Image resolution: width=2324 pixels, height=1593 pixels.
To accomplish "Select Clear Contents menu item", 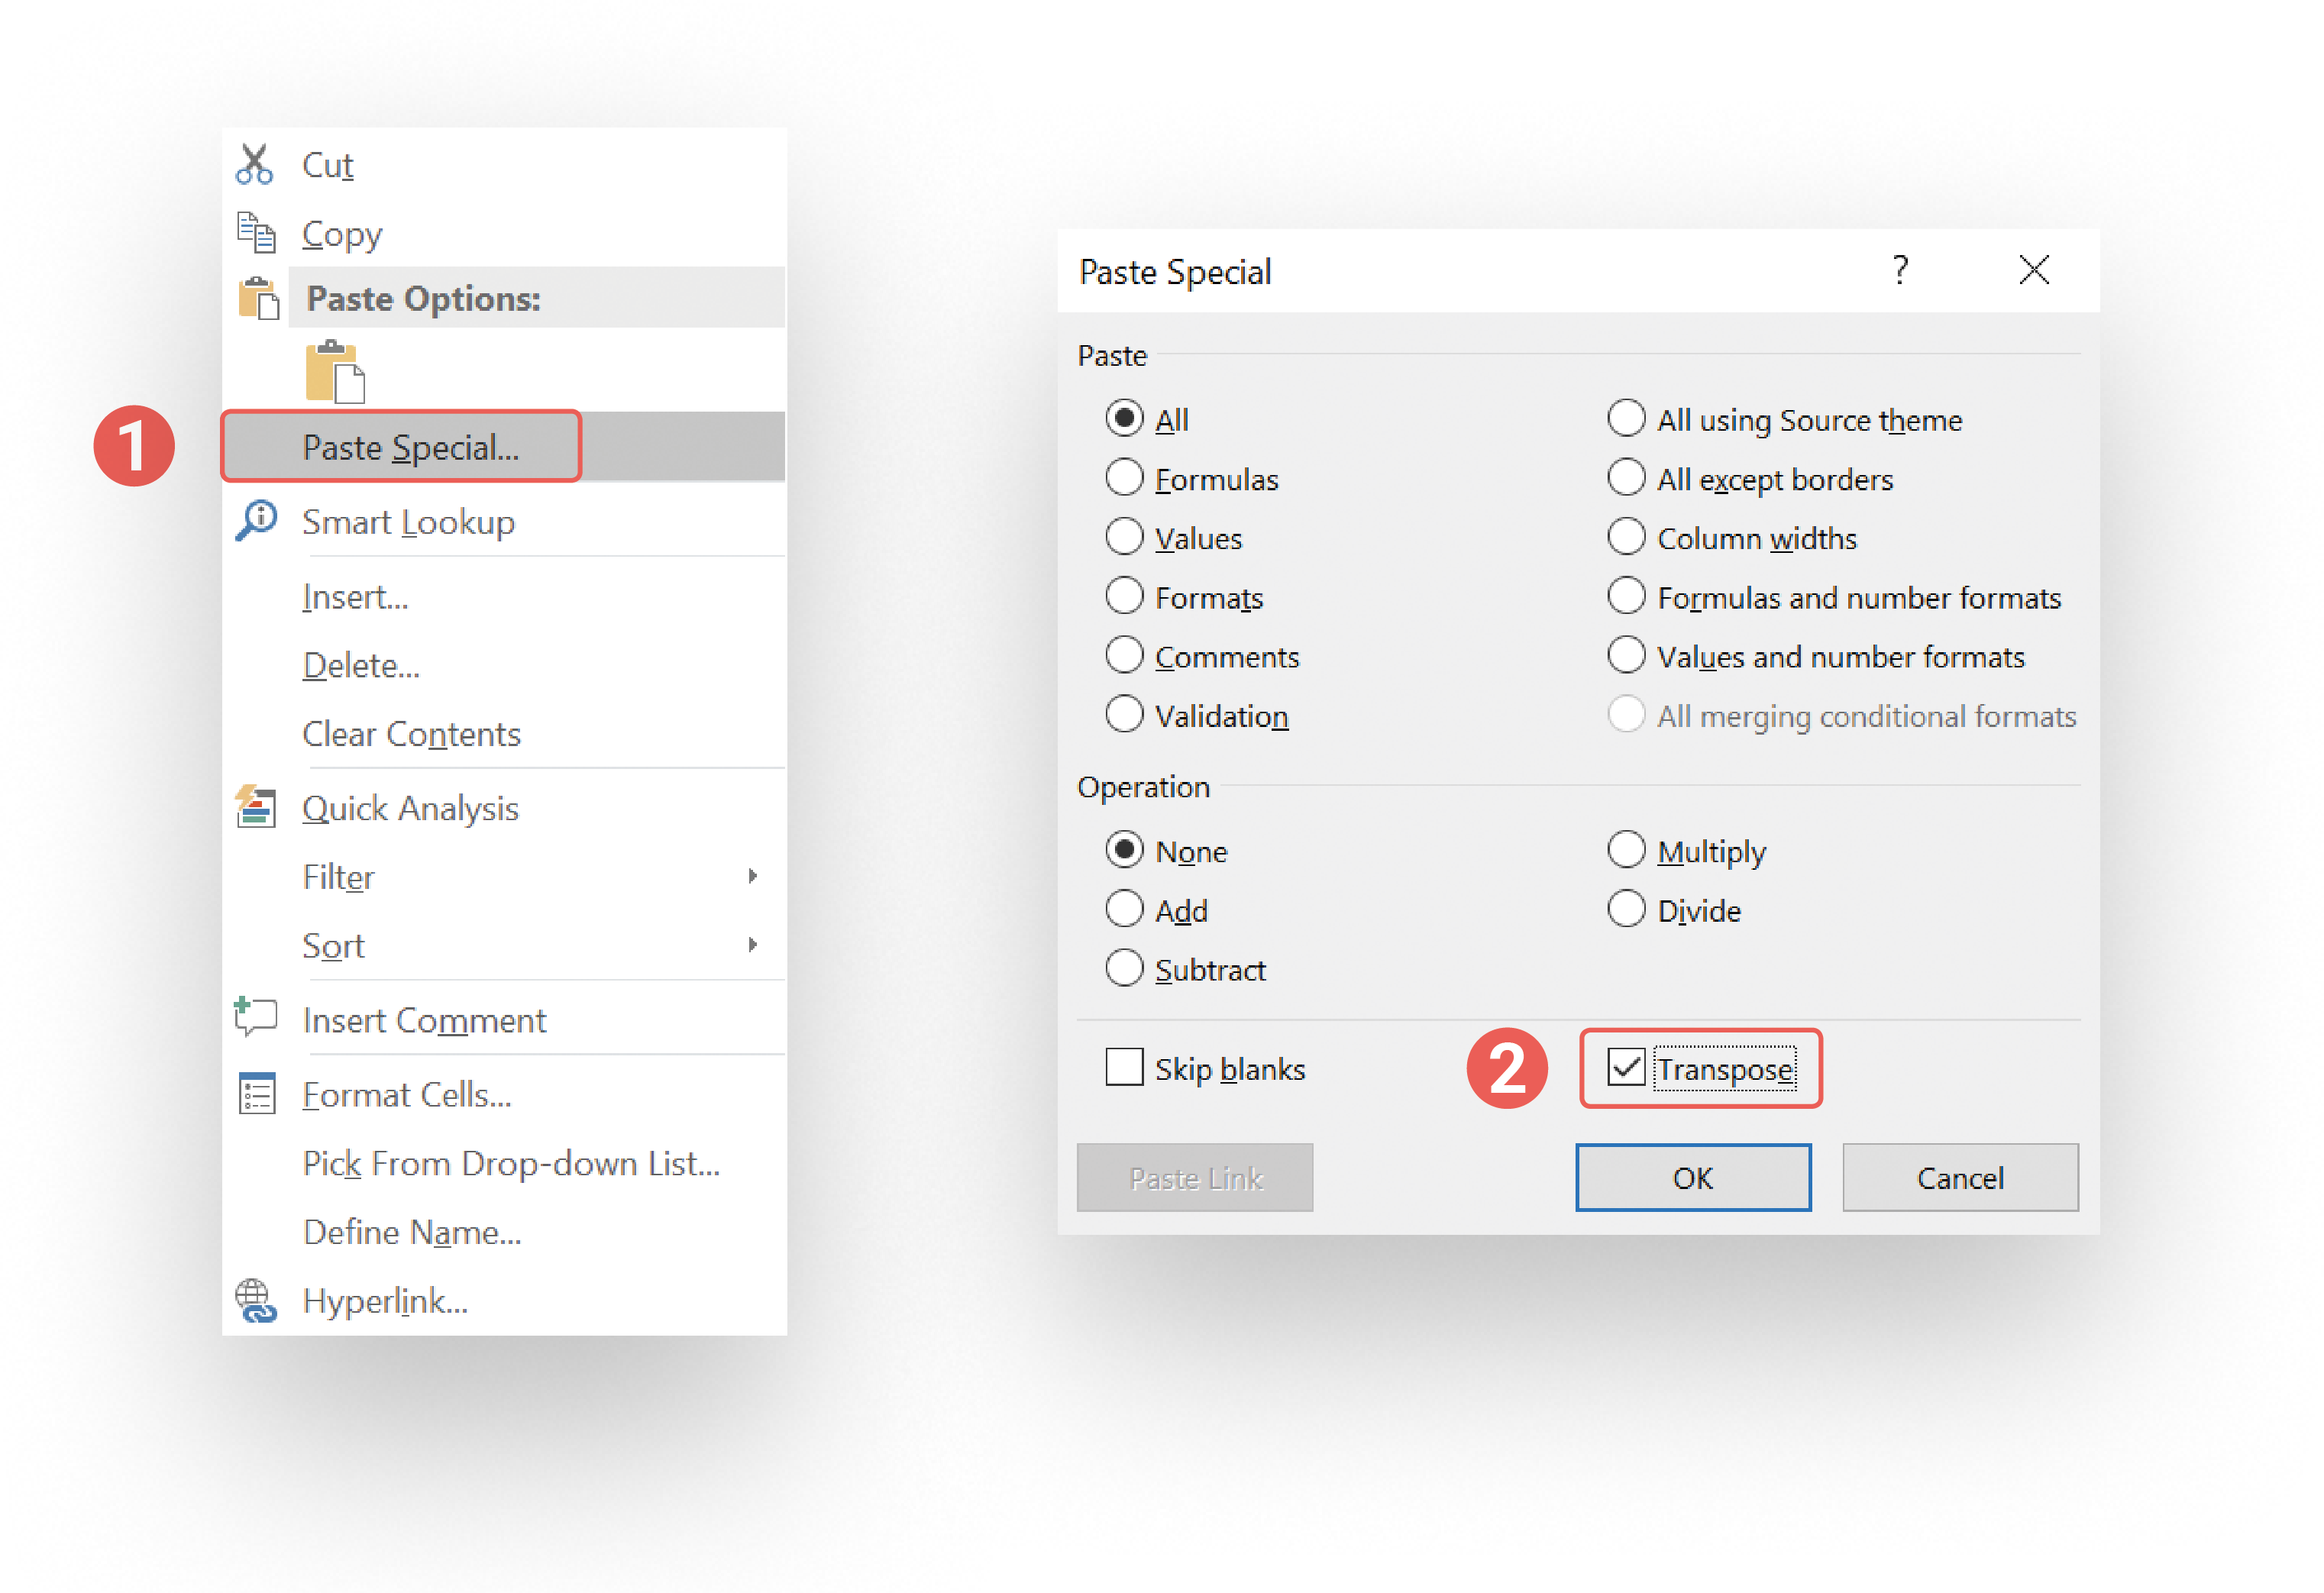I will [504, 734].
